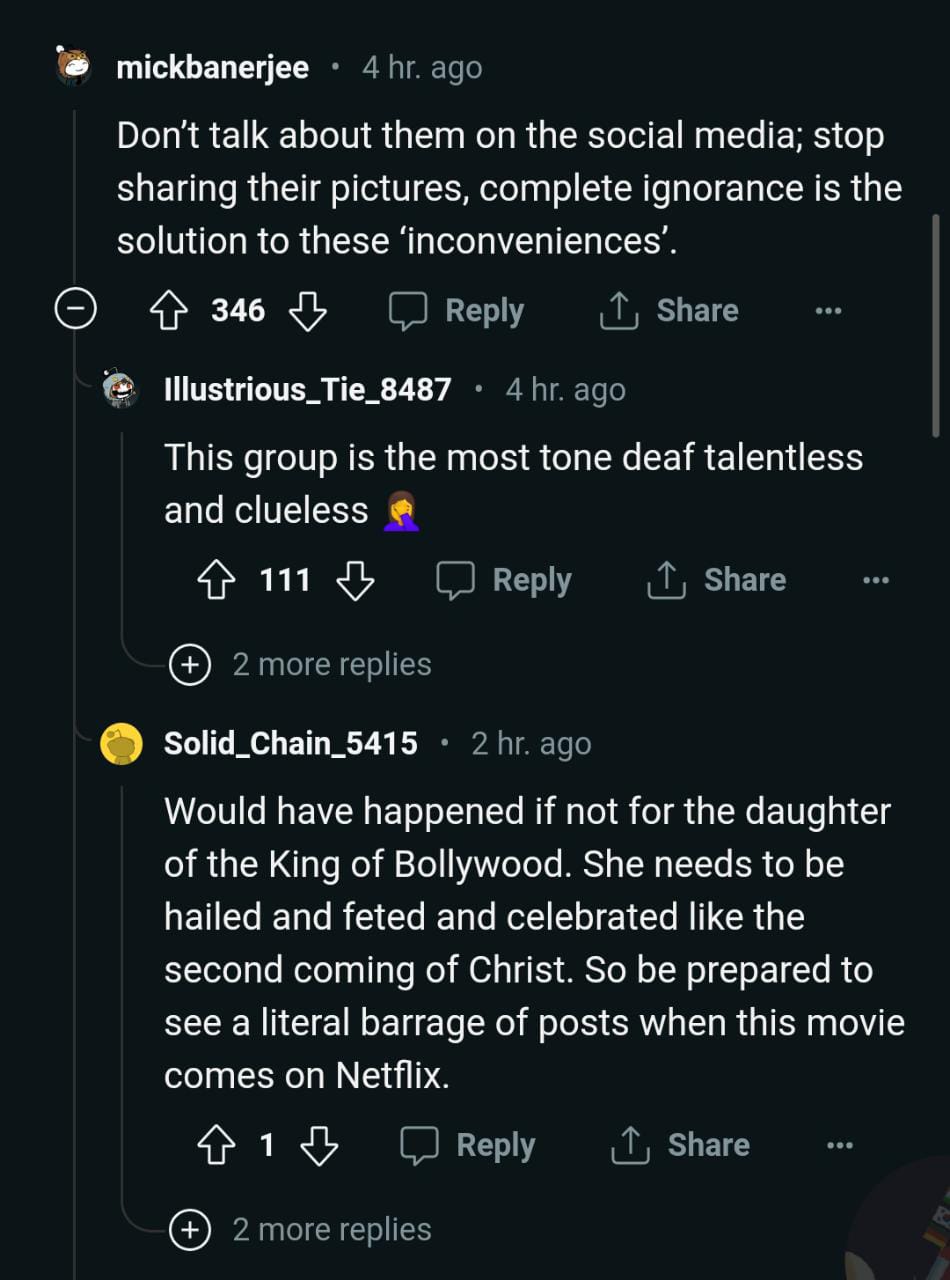Image resolution: width=950 pixels, height=1280 pixels.
Task: Reply to mickbanerjee's comment
Action: (x=457, y=311)
